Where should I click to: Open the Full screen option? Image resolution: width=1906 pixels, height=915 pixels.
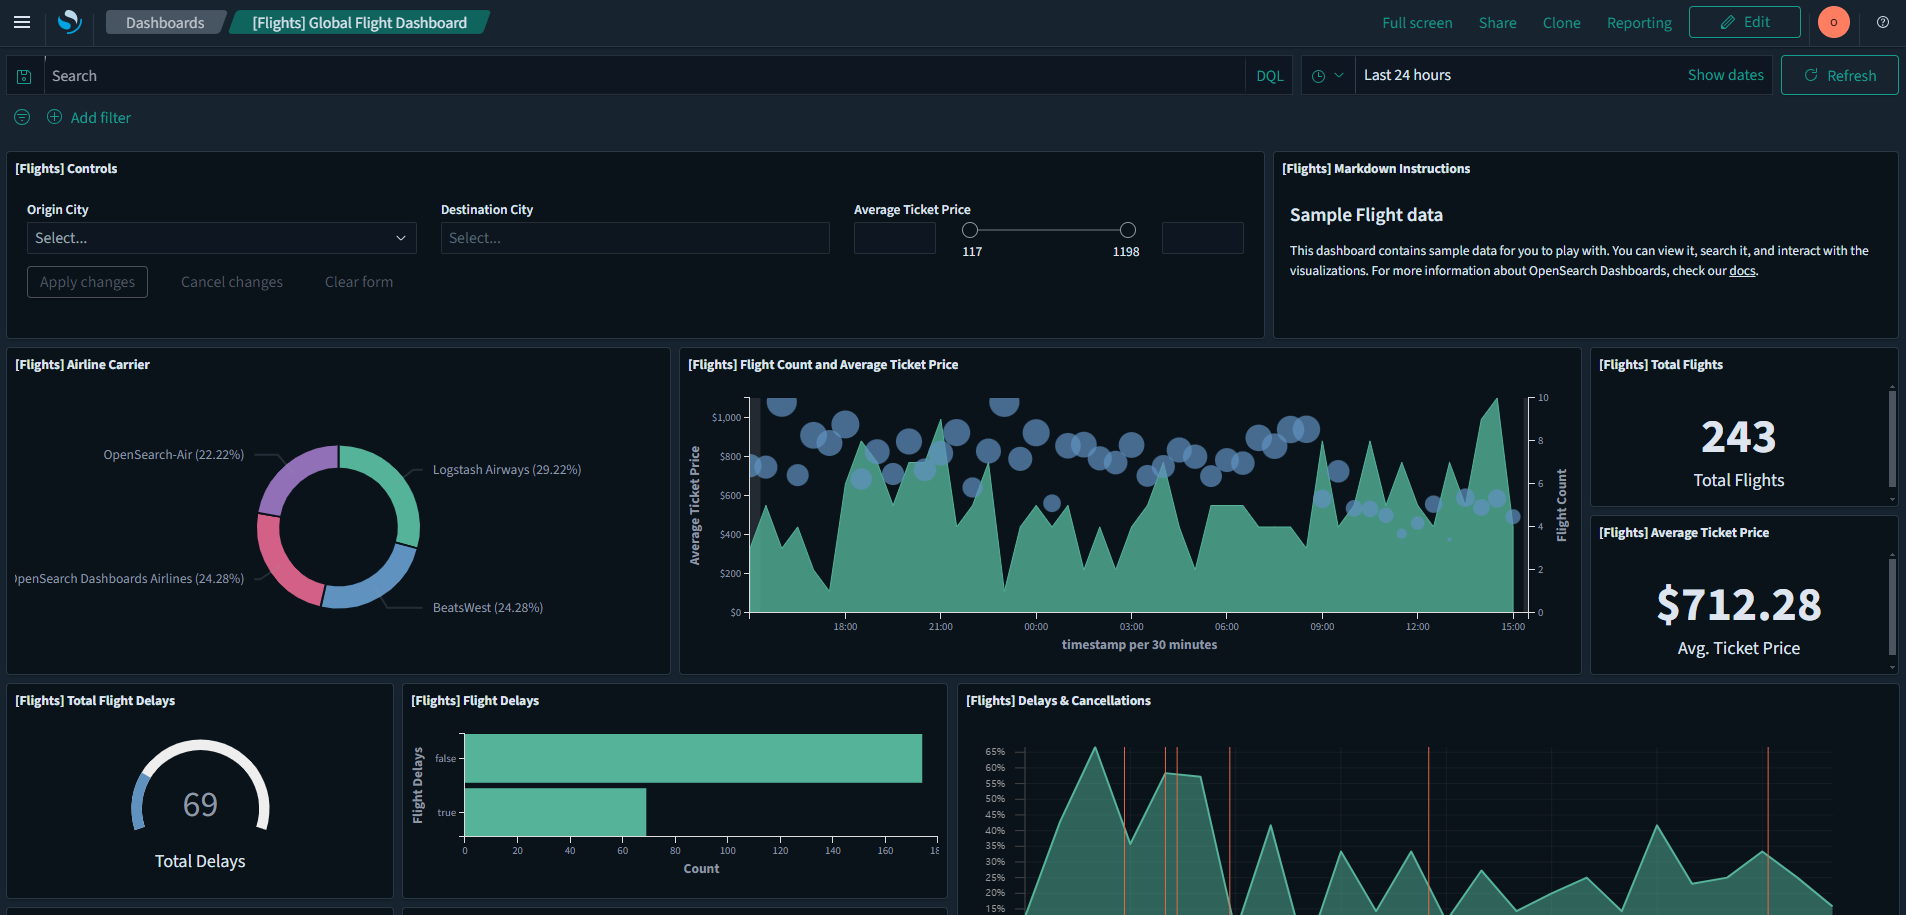1417,22
